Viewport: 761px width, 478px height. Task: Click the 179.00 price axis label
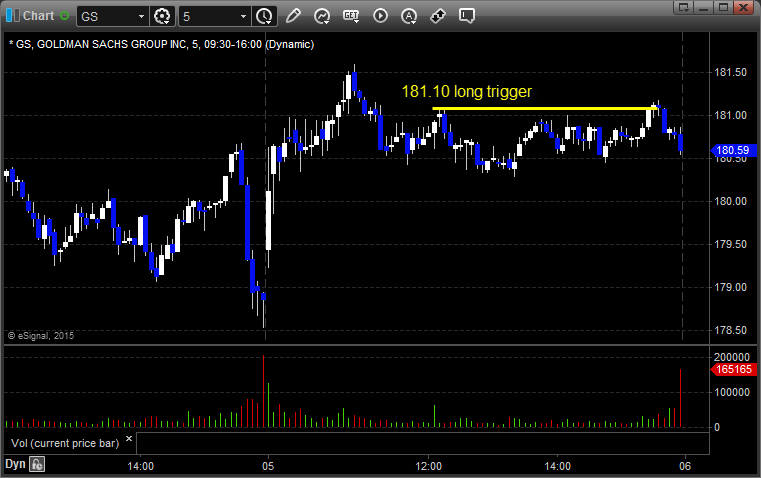[730, 287]
